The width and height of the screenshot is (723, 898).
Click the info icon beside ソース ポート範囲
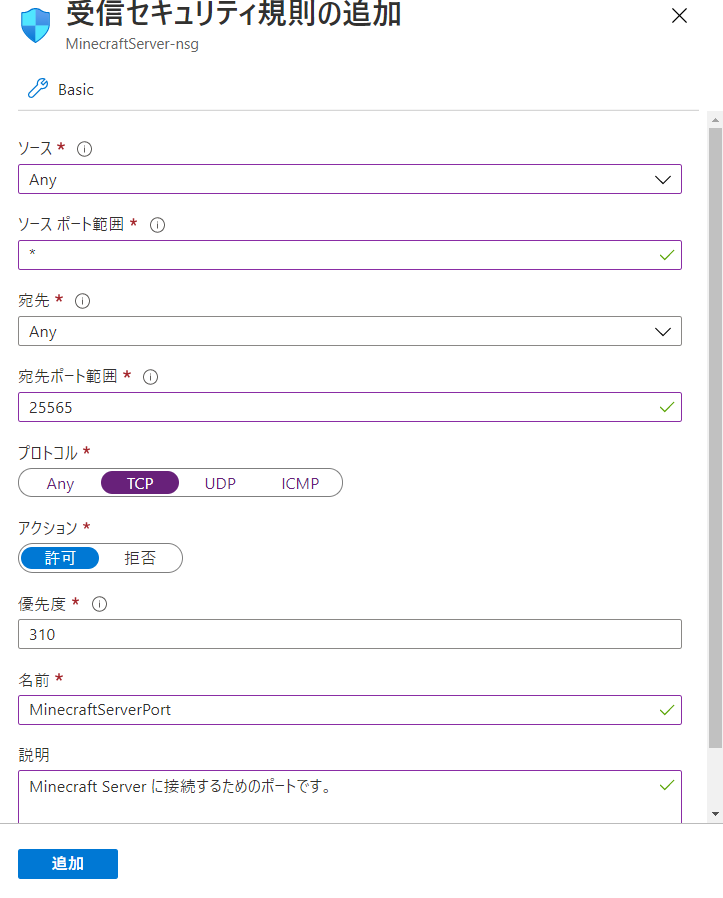pyautogui.click(x=157, y=225)
